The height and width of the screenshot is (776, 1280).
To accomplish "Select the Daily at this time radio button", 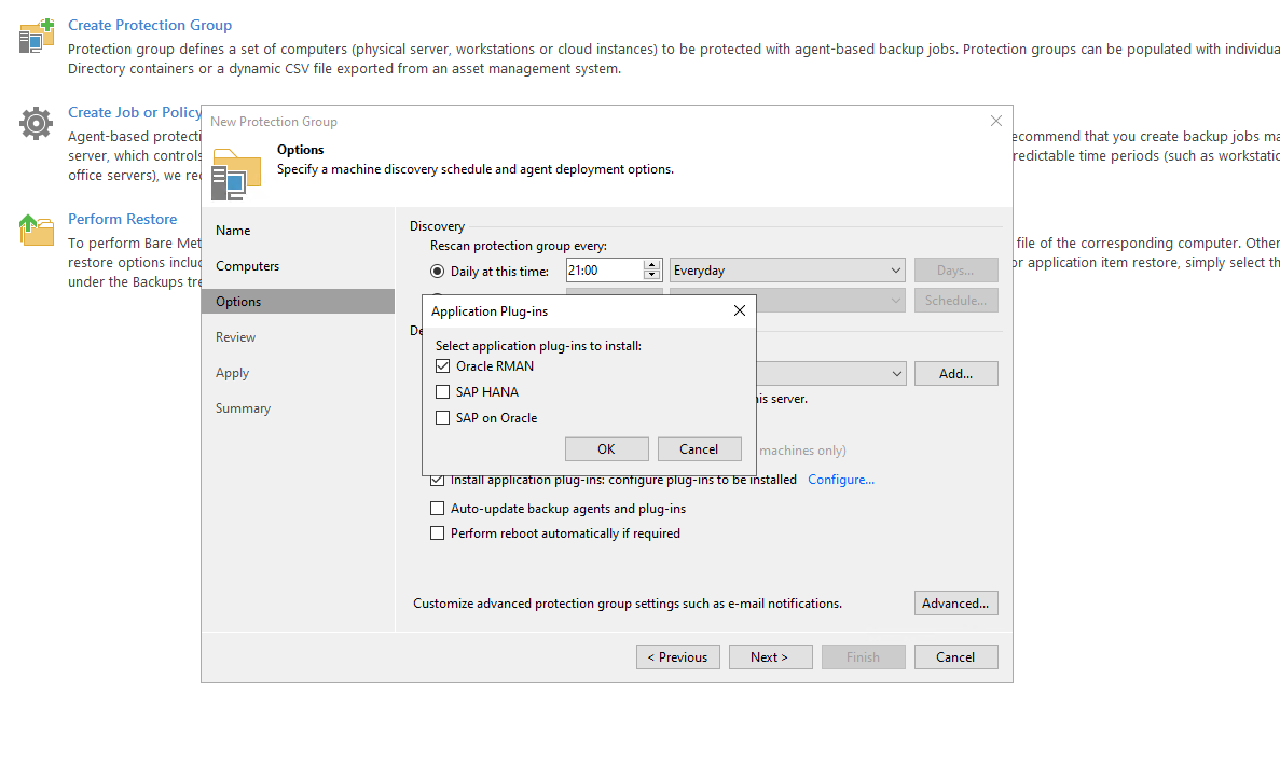I will (437, 271).
